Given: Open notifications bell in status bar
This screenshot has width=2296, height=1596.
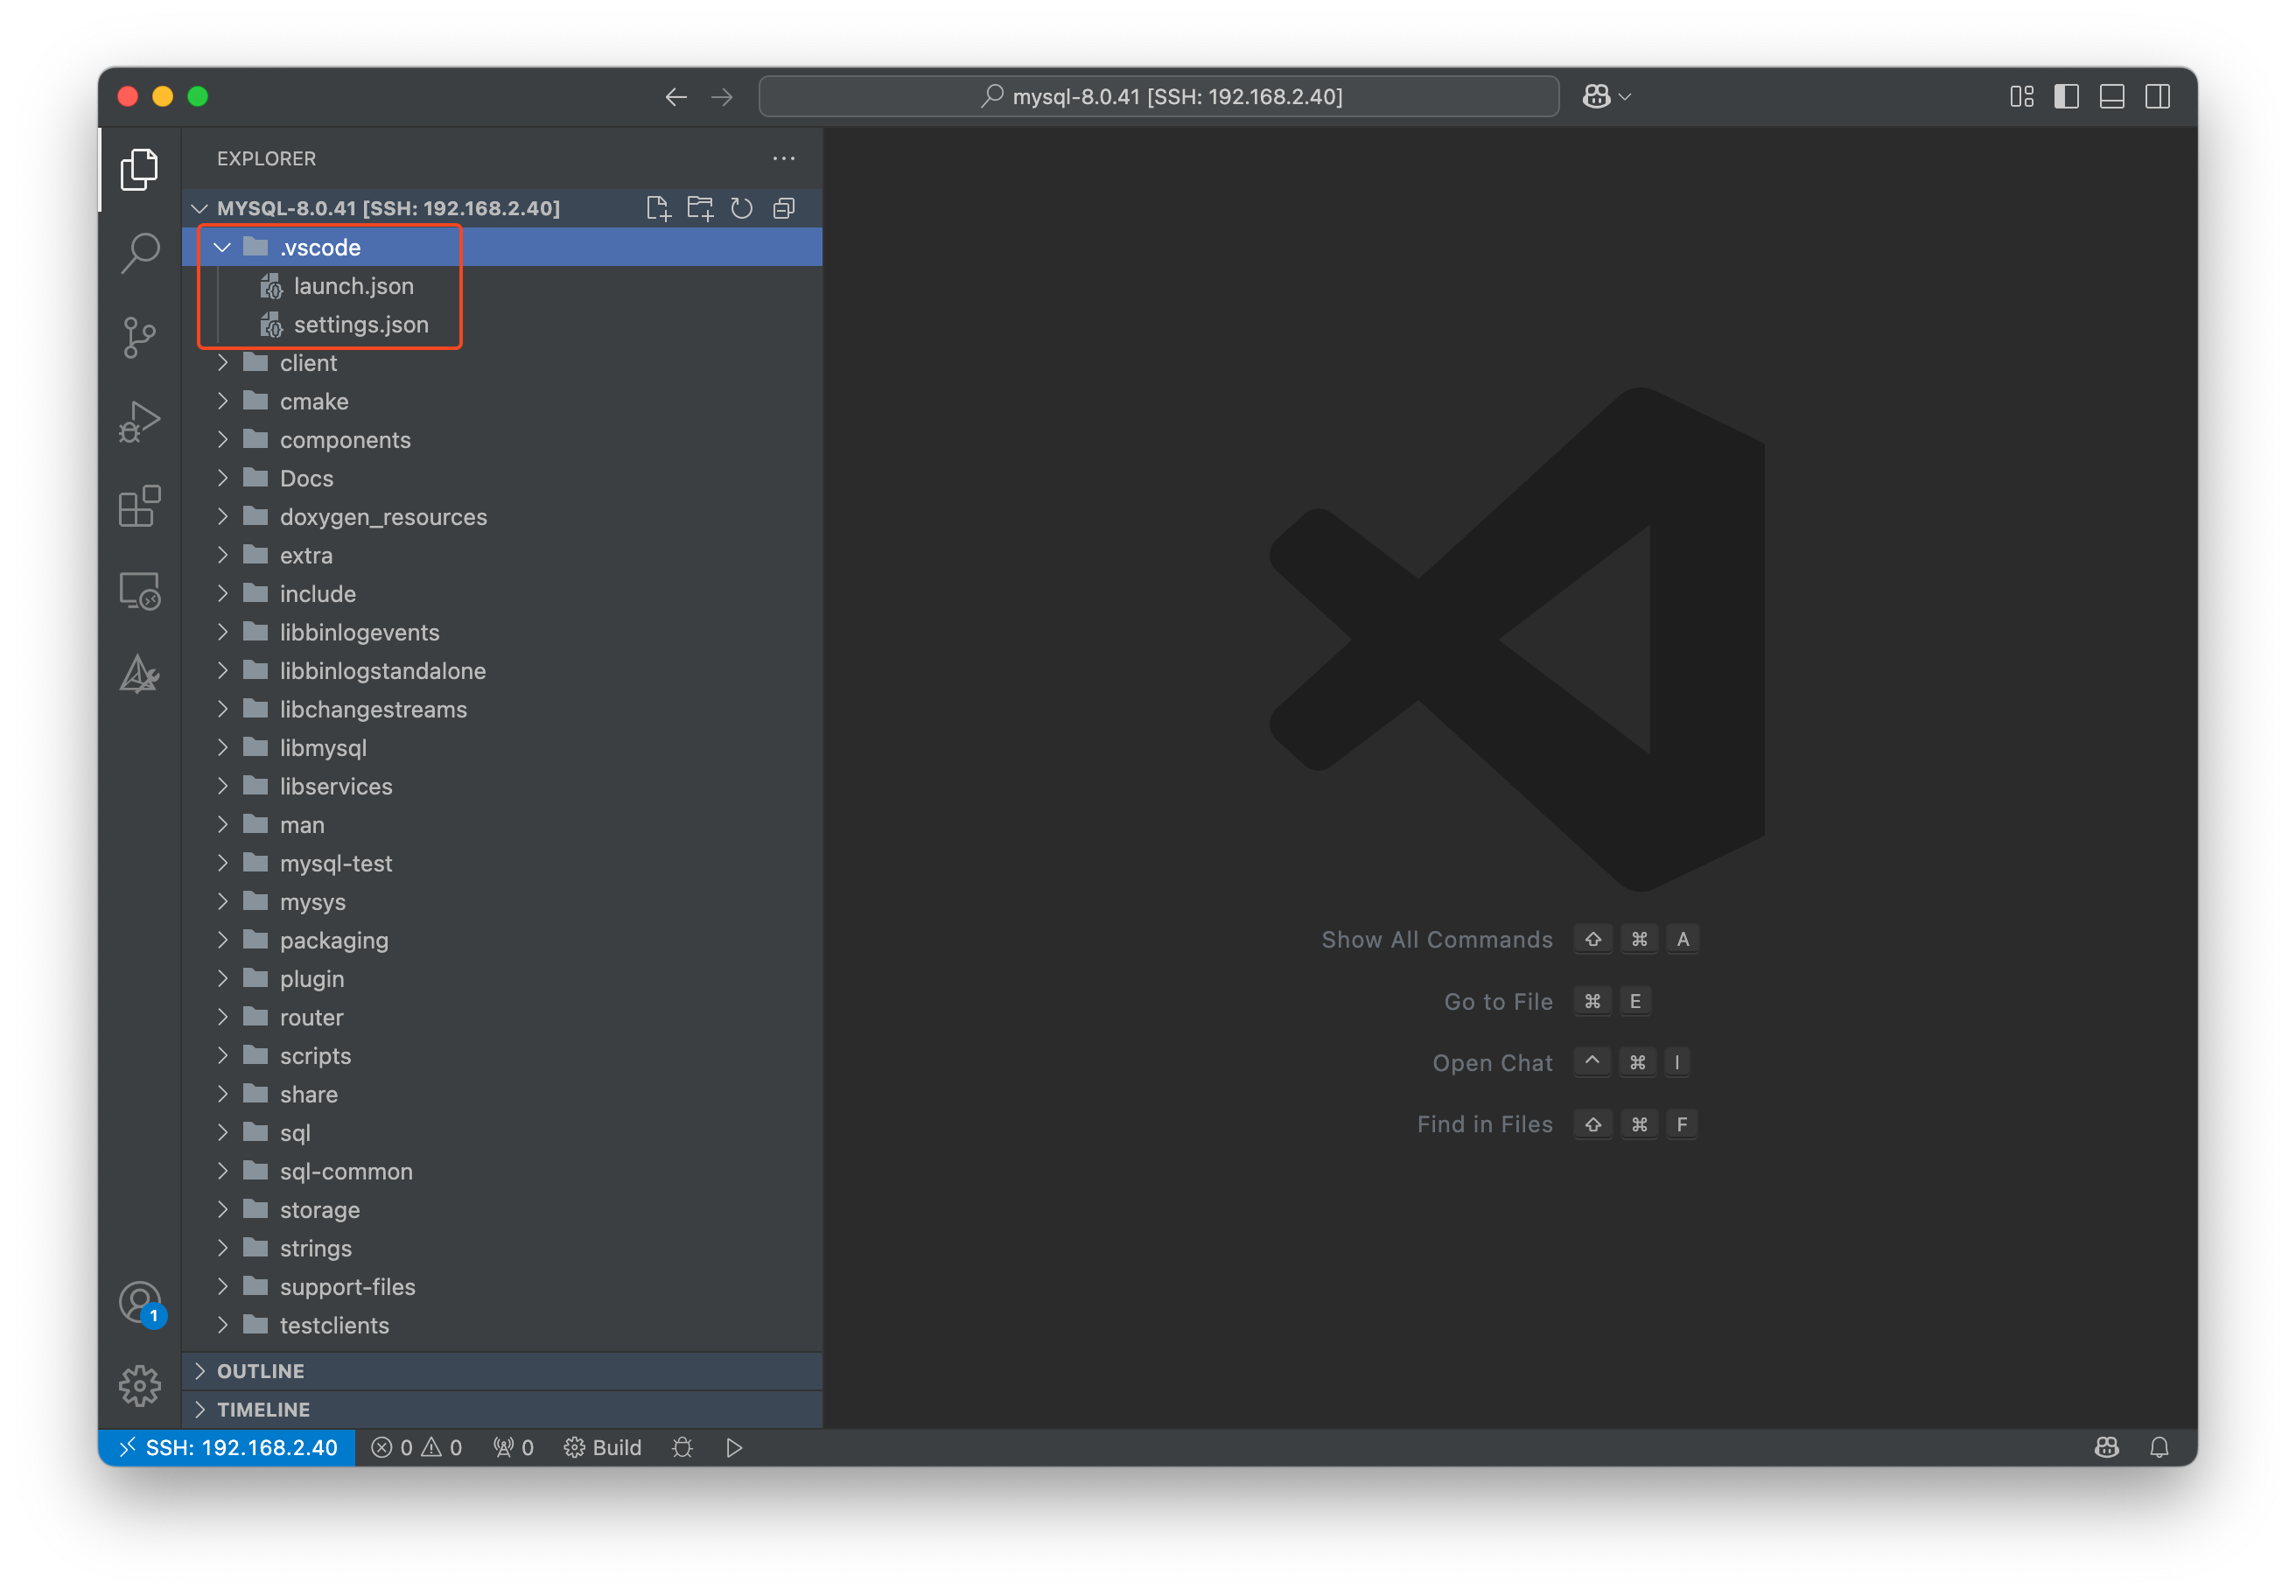Looking at the screenshot, I should tap(2159, 1447).
